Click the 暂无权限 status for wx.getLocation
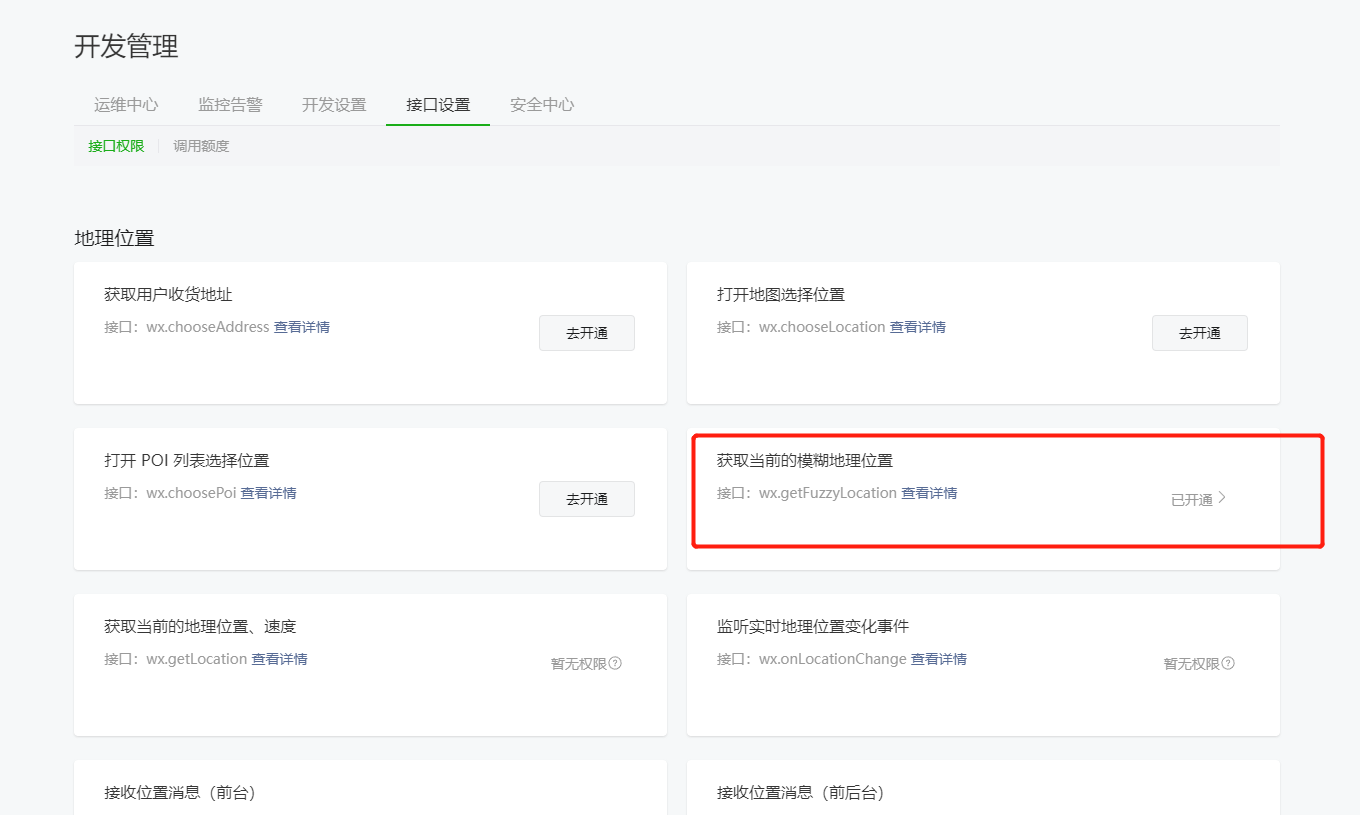Viewport: 1360px width, 815px height. (579, 663)
